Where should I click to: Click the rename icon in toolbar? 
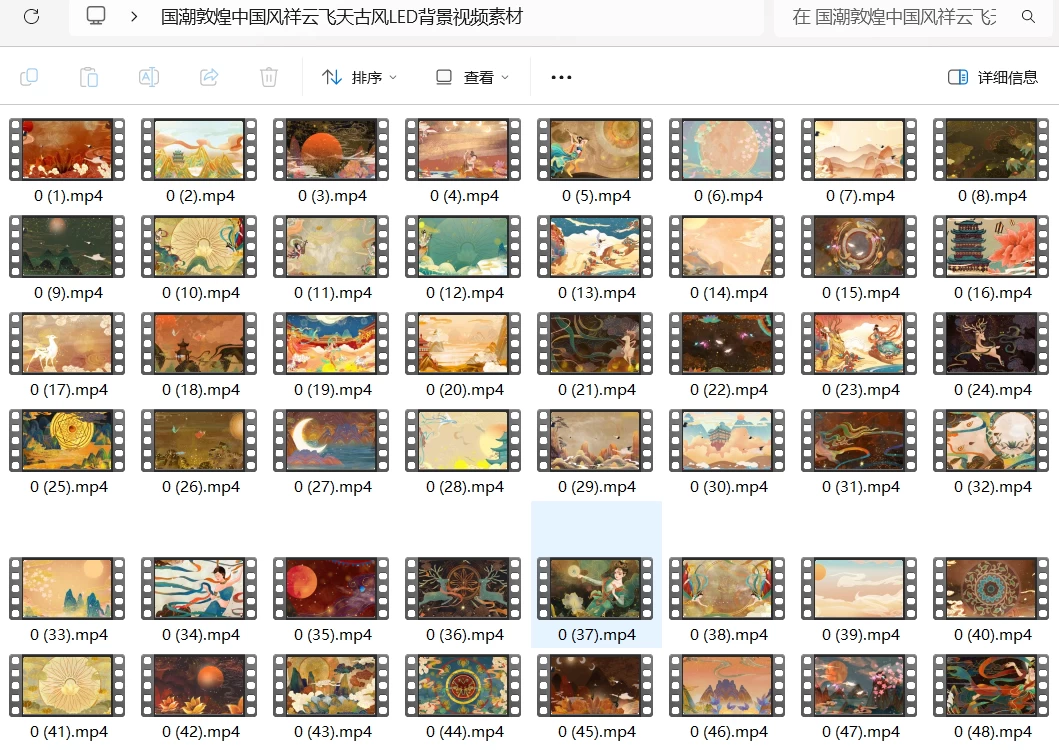[x=149, y=77]
